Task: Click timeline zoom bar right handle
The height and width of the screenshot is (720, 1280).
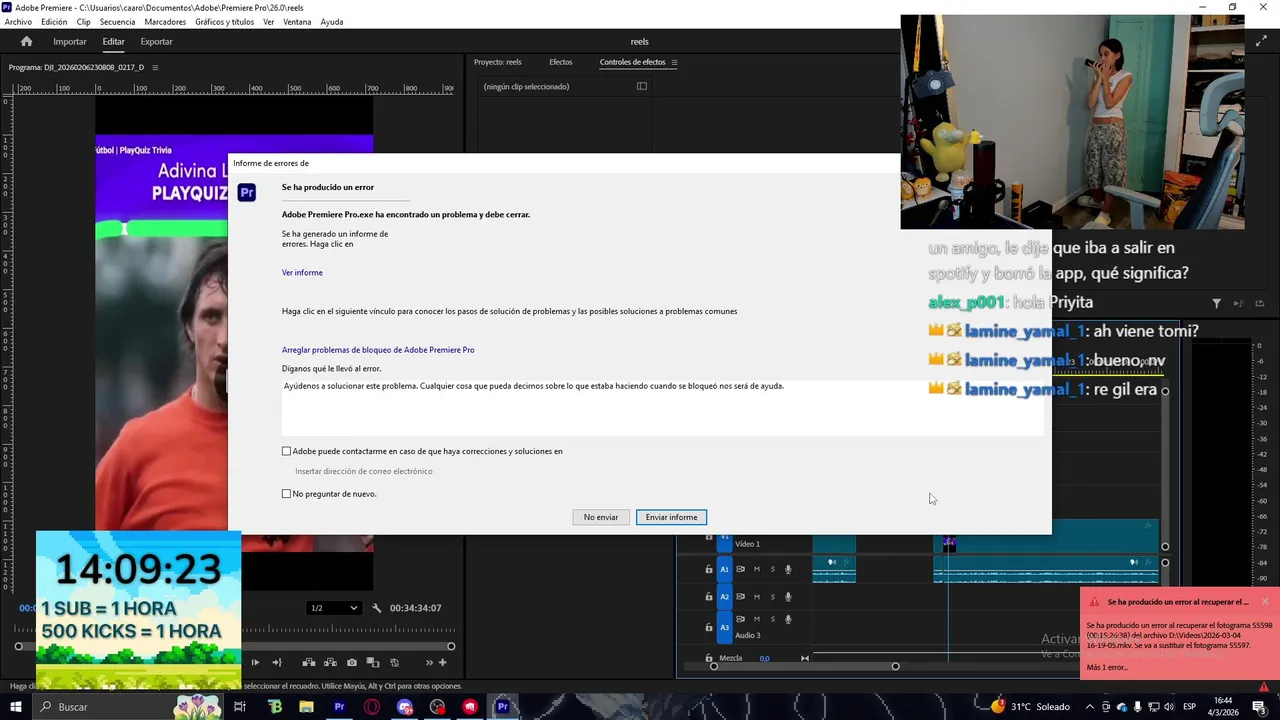Action: click(895, 666)
